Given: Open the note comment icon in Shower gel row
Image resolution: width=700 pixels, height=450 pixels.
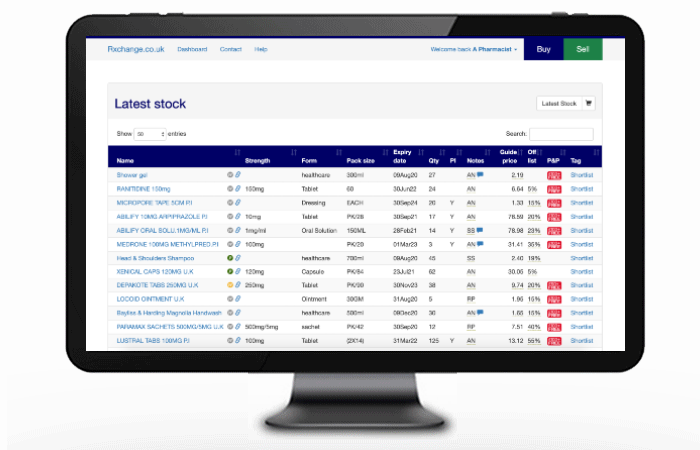Looking at the screenshot, I should 480,175.
